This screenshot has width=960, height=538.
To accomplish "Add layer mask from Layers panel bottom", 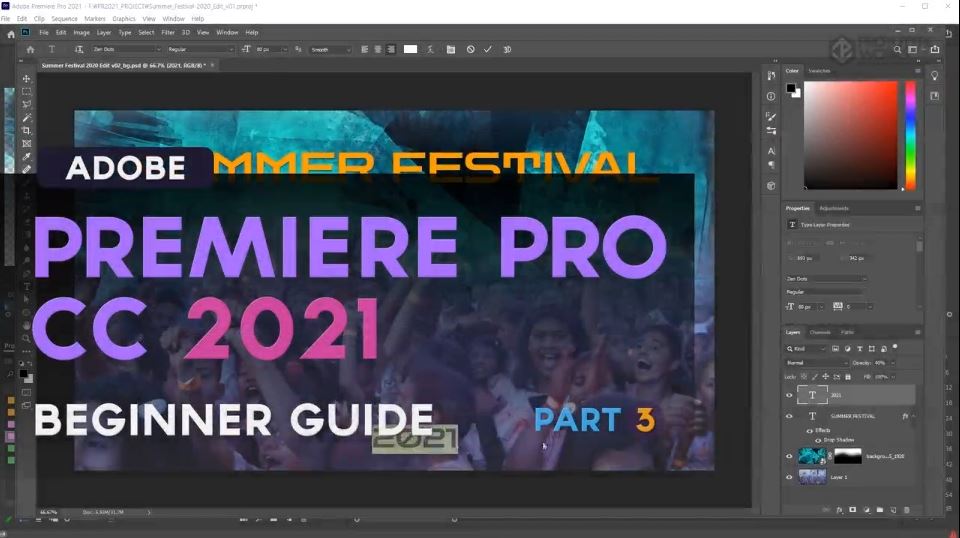I will (x=852, y=510).
